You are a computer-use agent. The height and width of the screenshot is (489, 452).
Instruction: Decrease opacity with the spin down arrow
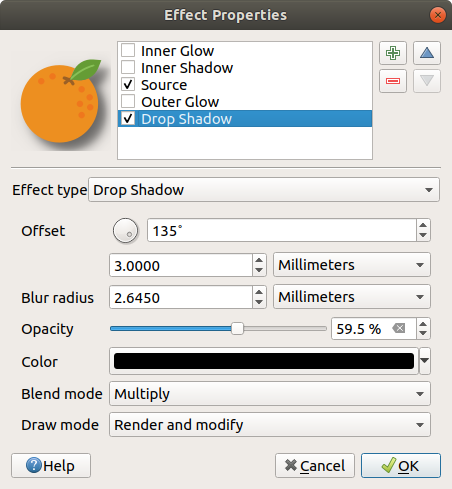[423, 334]
